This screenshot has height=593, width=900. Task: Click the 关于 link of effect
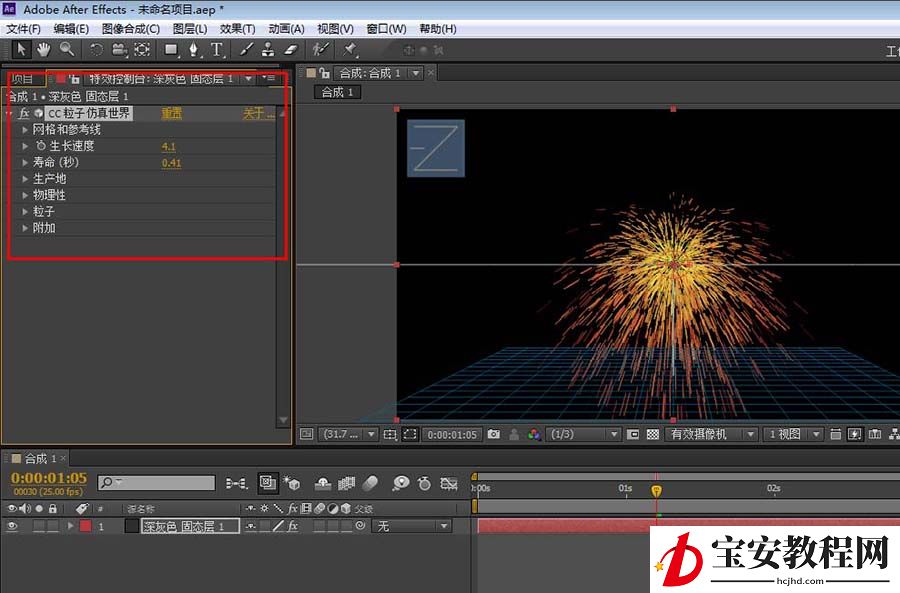coord(258,114)
